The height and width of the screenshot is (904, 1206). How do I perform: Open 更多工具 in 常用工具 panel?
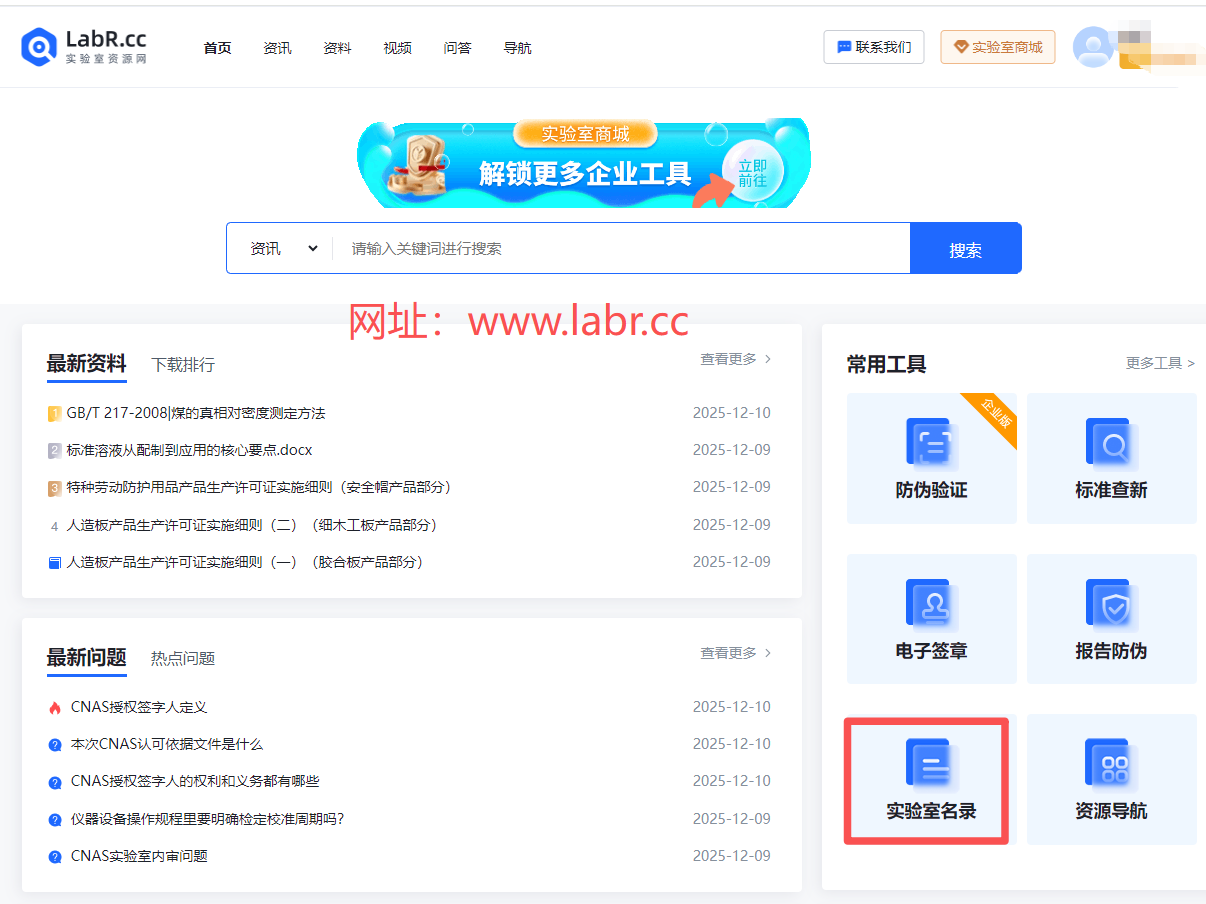point(1160,363)
